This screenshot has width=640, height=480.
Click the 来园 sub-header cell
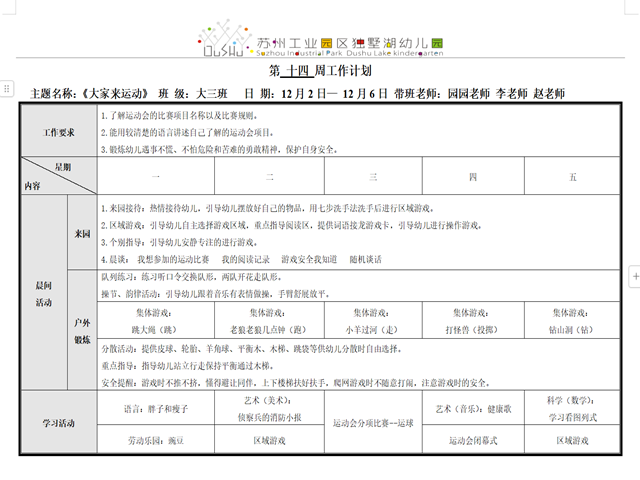(x=82, y=233)
